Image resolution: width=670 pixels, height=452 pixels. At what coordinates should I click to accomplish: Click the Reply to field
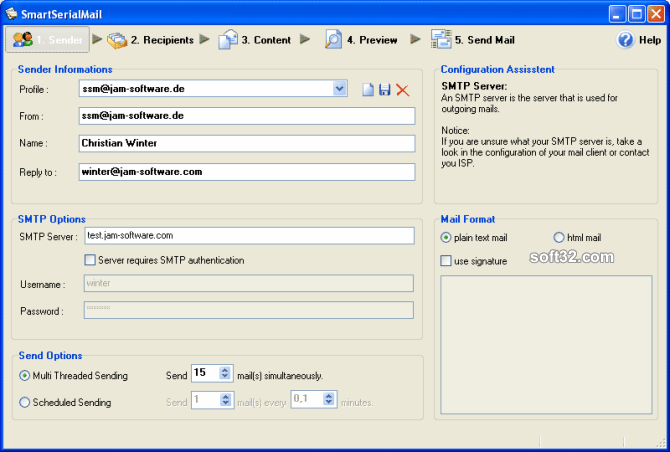click(247, 172)
